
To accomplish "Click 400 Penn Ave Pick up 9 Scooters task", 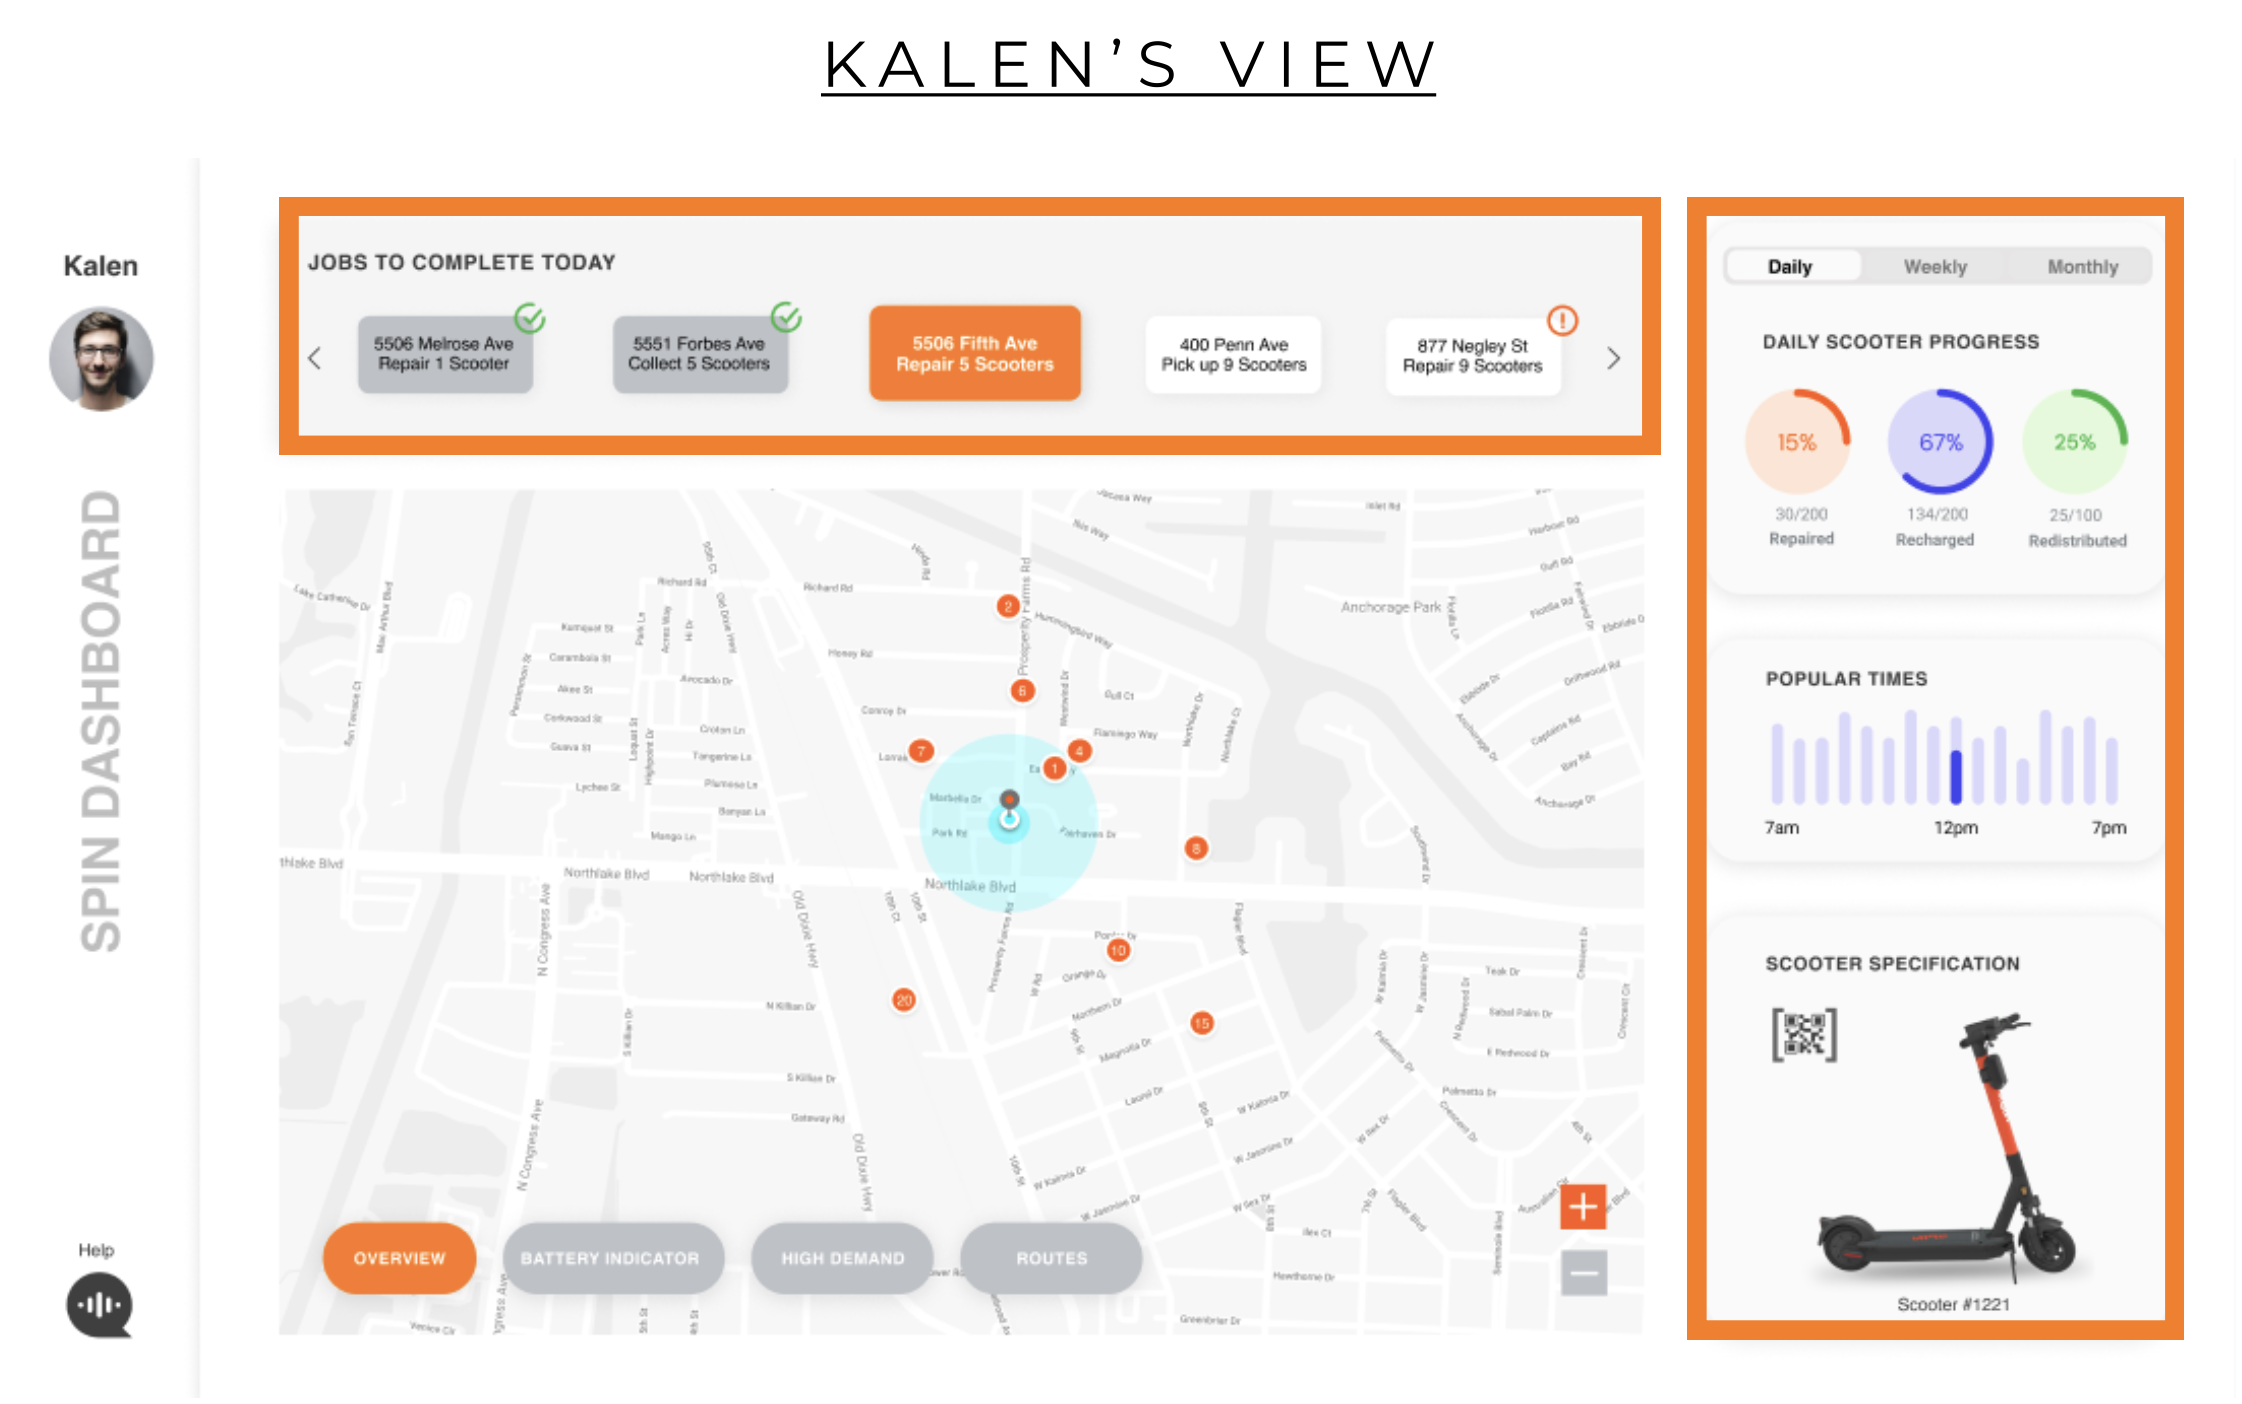I will pyautogui.click(x=1233, y=351).
